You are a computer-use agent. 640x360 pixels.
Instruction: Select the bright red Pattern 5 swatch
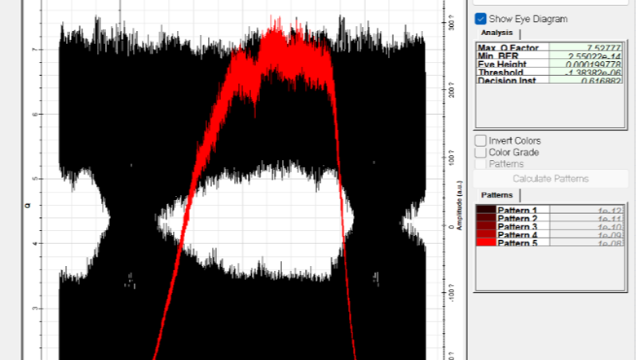point(486,242)
